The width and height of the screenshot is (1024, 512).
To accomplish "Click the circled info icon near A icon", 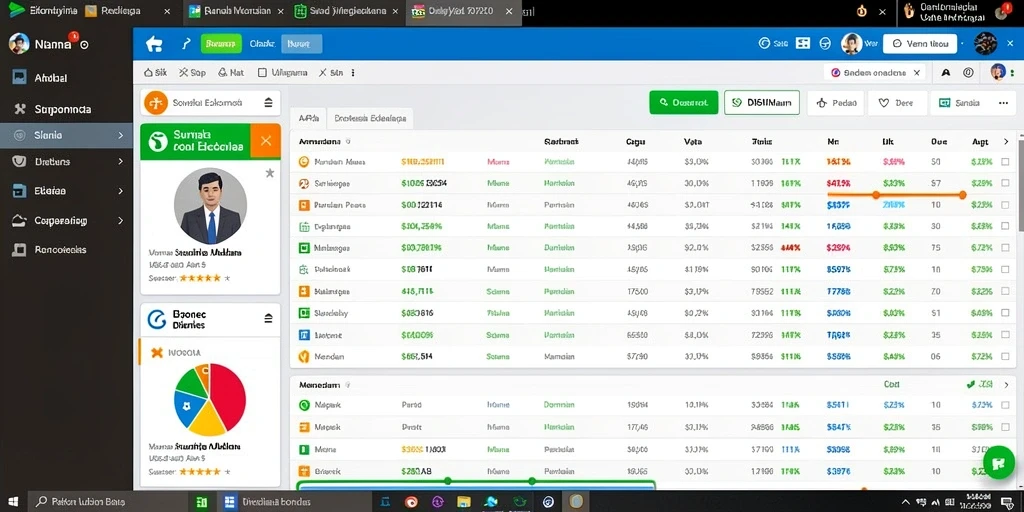I will tap(968, 73).
